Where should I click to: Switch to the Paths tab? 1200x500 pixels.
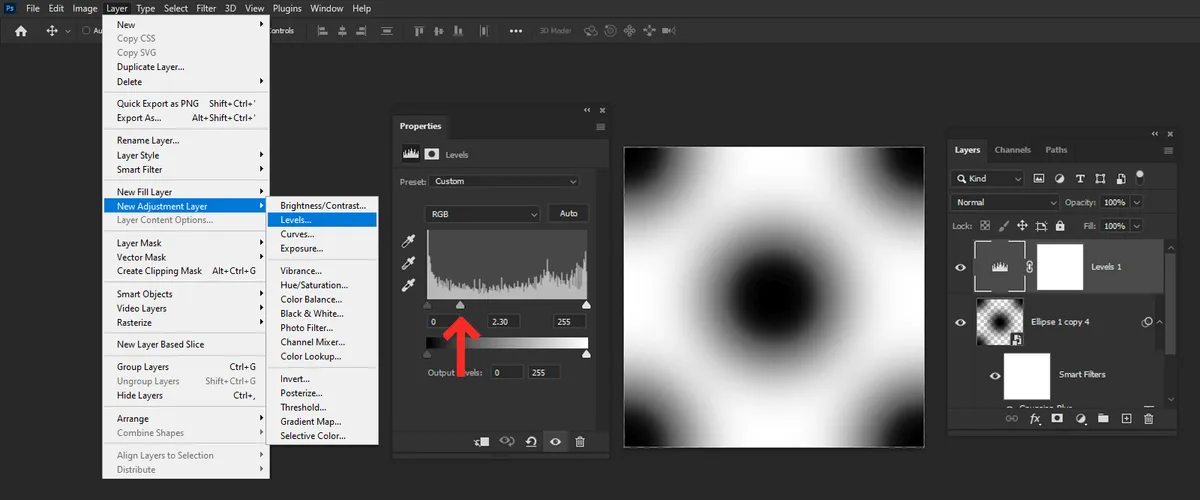pos(1056,150)
